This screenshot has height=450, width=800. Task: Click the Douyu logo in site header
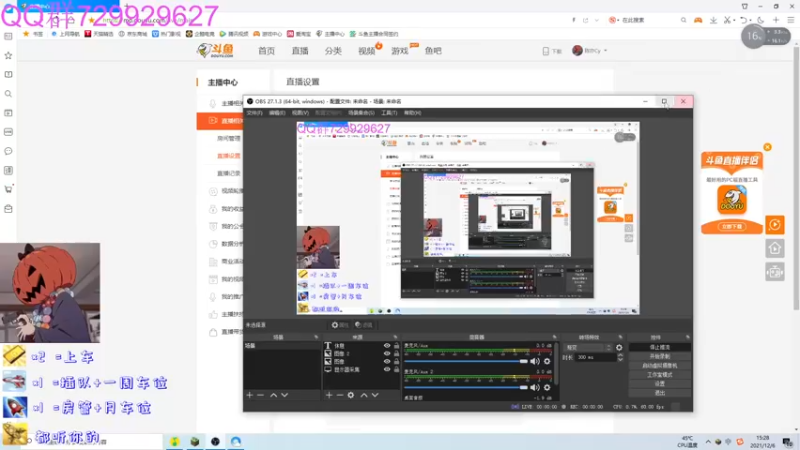pyautogui.click(x=216, y=51)
